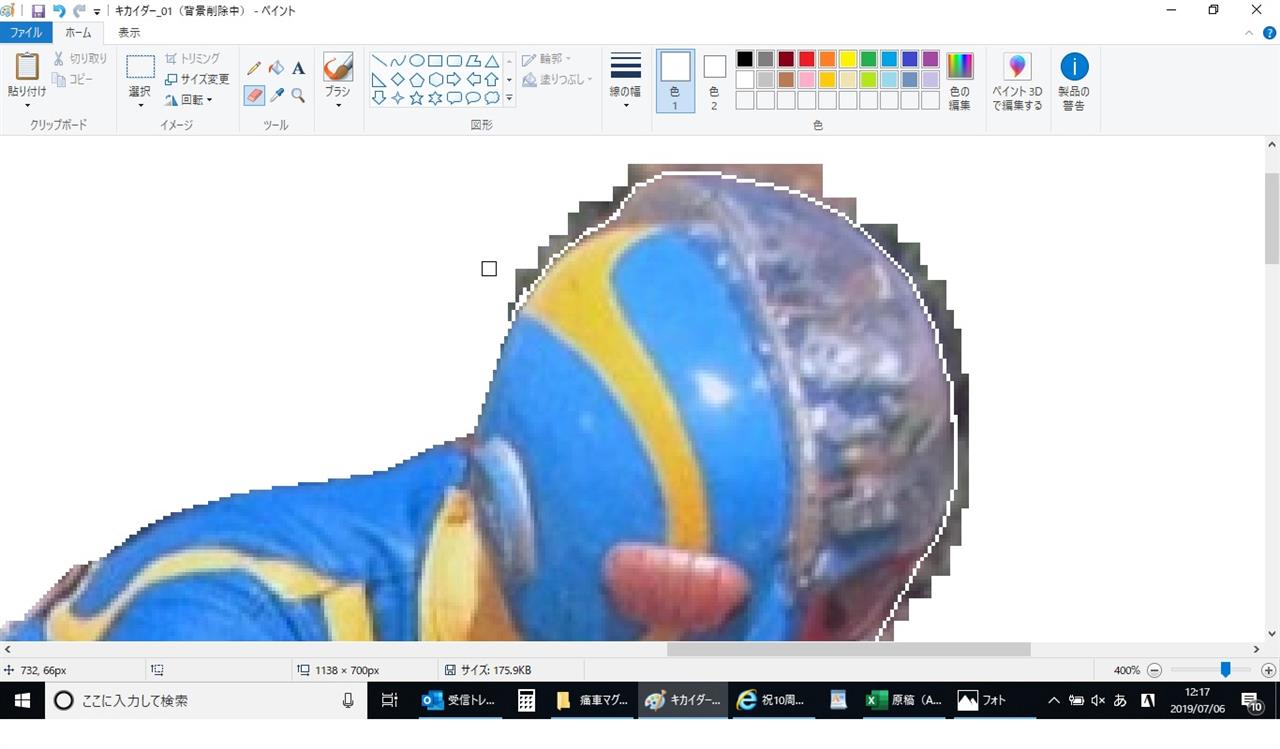Open Outlook from the taskbar
Image resolution: width=1280 pixels, height=749 pixels.
tap(459, 701)
